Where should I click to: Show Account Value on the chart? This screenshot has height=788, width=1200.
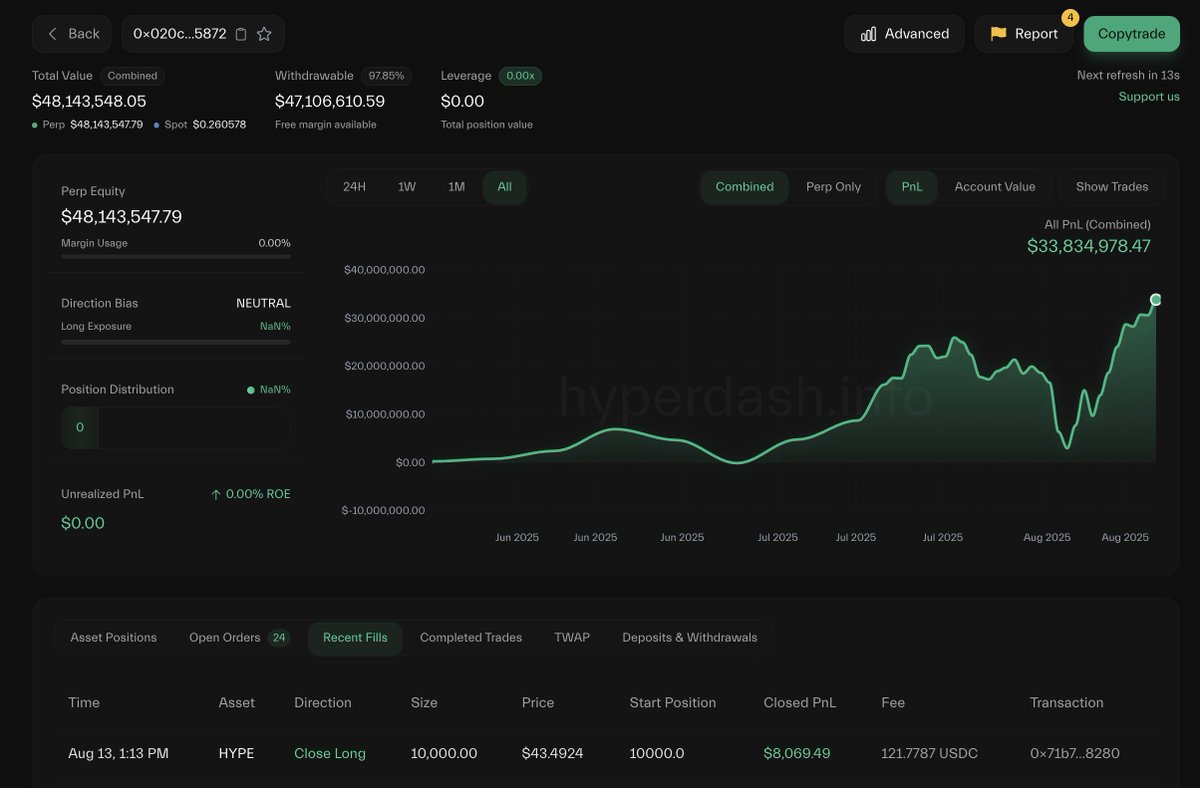click(x=995, y=187)
